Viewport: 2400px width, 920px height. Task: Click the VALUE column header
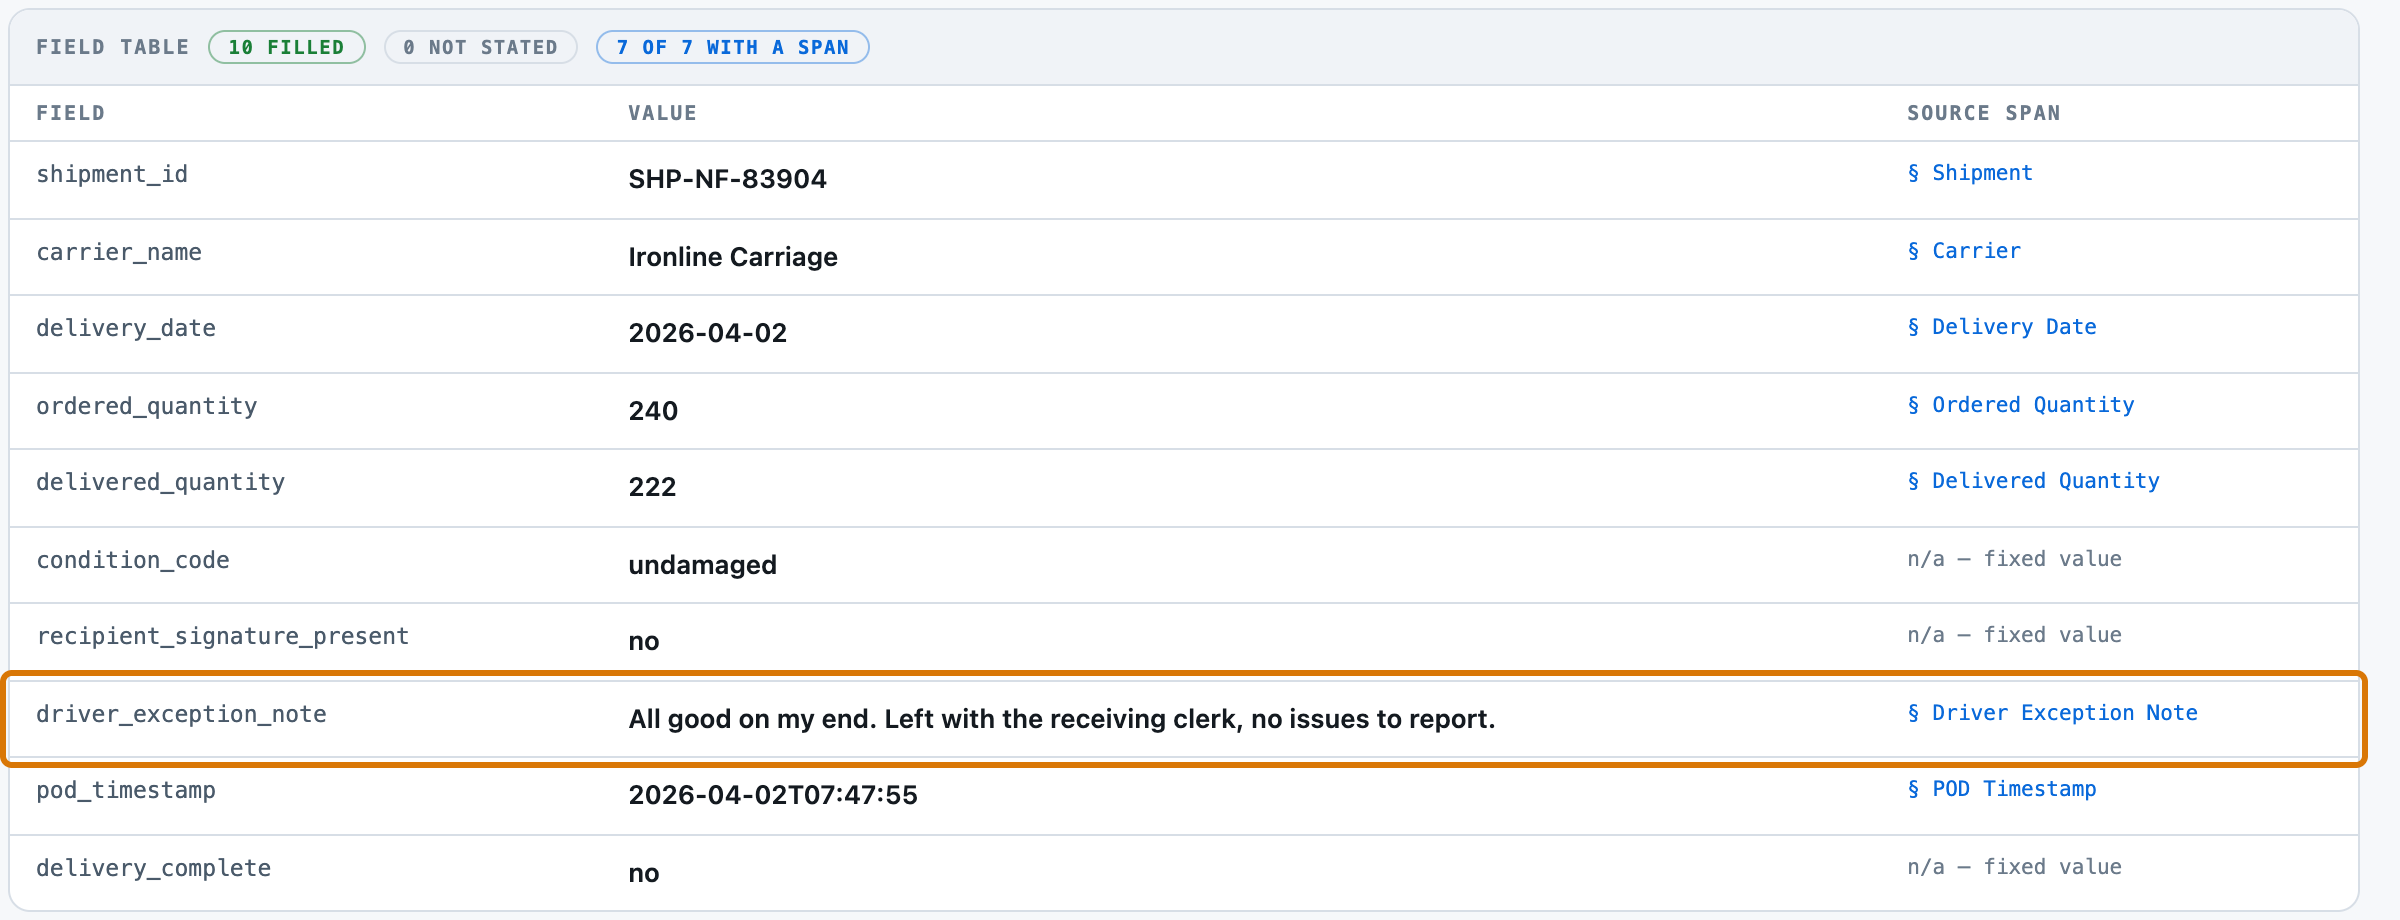[x=662, y=113]
